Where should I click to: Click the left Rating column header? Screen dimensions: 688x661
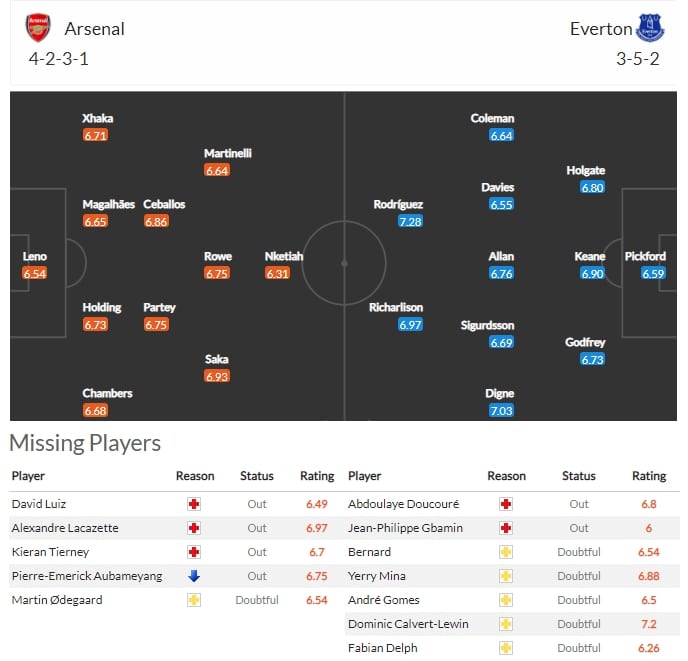pyautogui.click(x=317, y=476)
